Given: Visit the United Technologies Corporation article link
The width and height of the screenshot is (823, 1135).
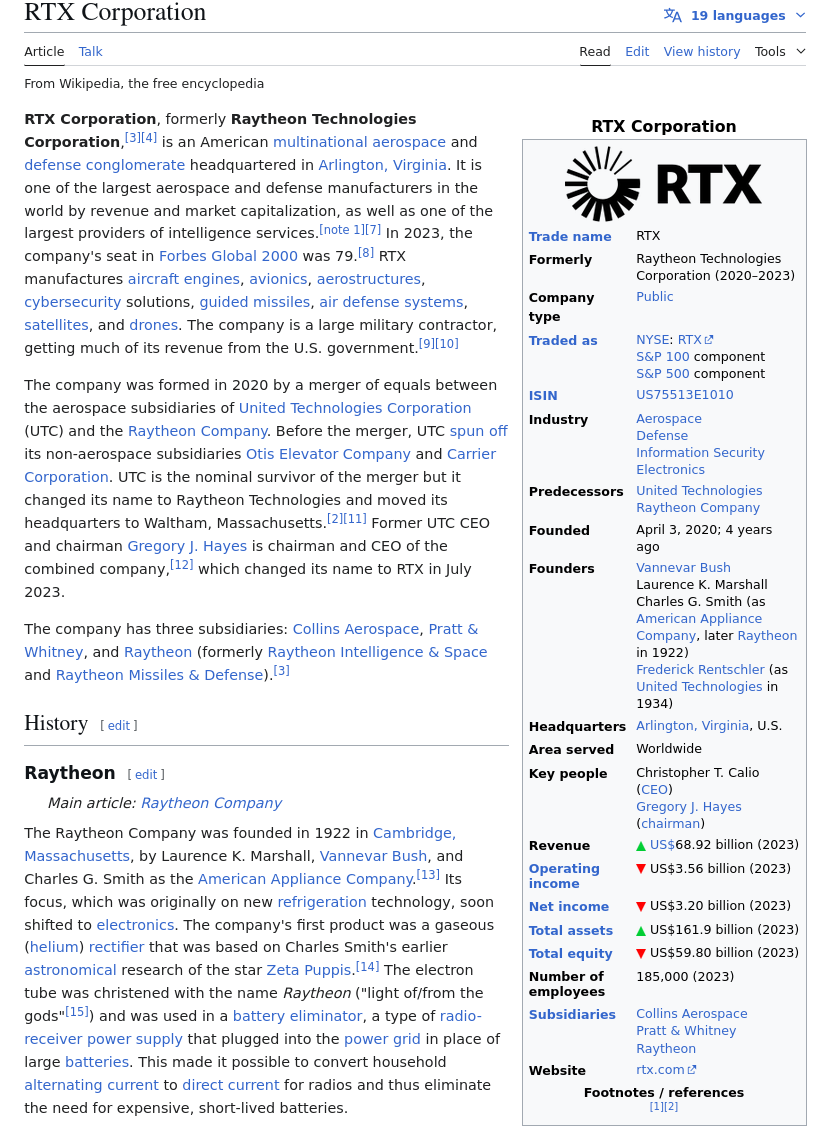Looking at the screenshot, I should tap(355, 408).
